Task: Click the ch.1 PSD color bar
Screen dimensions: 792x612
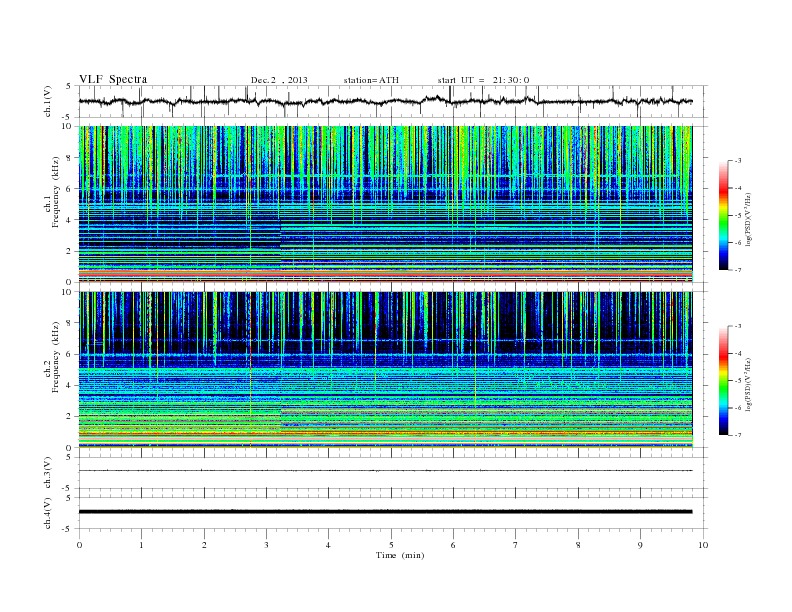Action: point(723,215)
